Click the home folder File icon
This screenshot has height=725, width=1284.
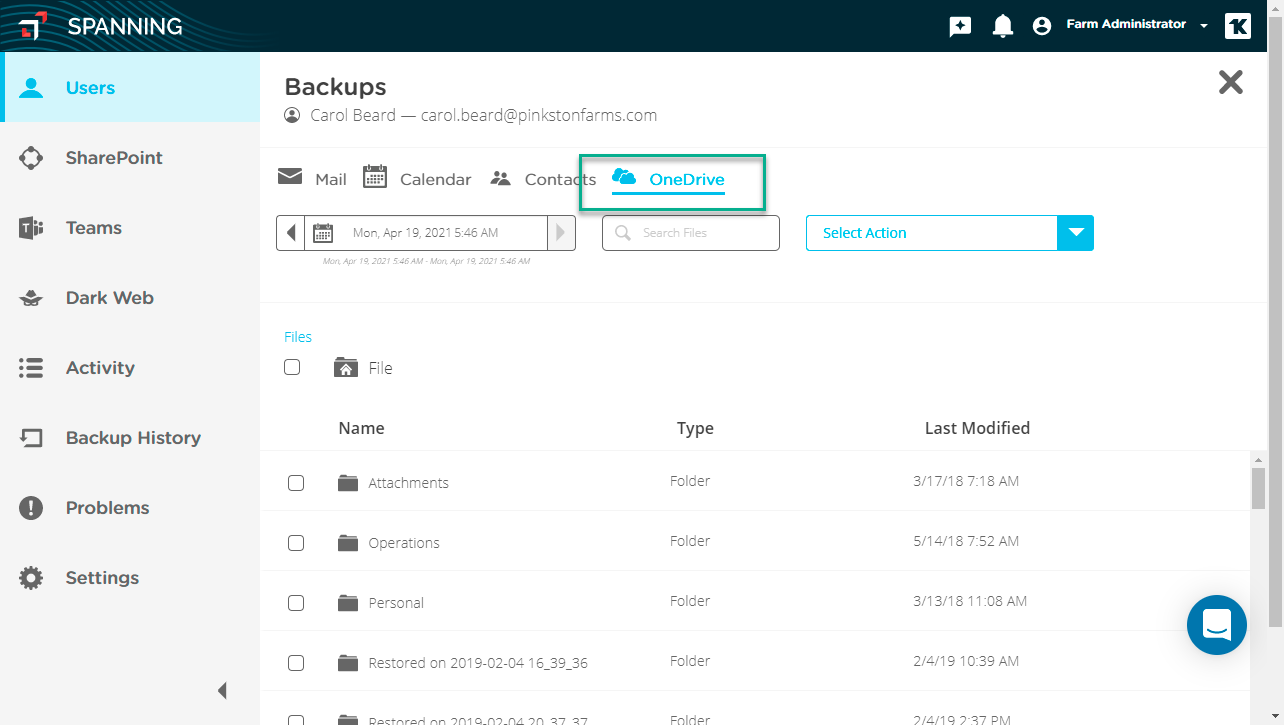346,367
